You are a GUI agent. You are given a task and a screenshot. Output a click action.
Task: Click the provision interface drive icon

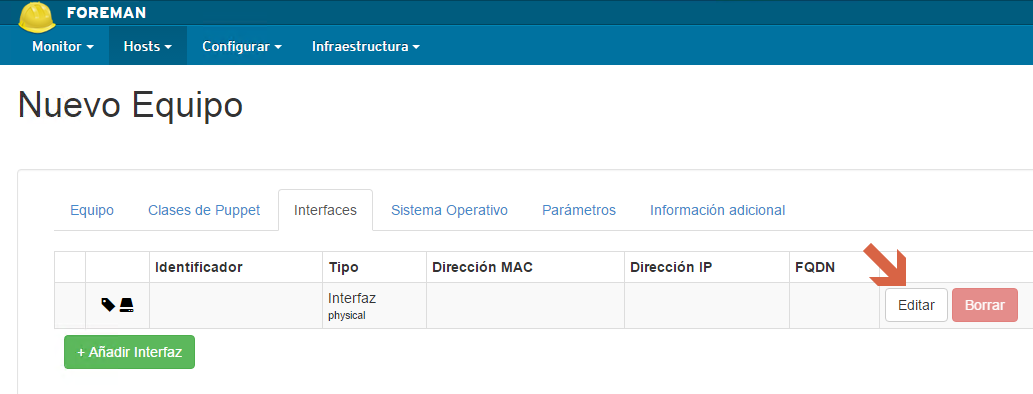coord(126,304)
